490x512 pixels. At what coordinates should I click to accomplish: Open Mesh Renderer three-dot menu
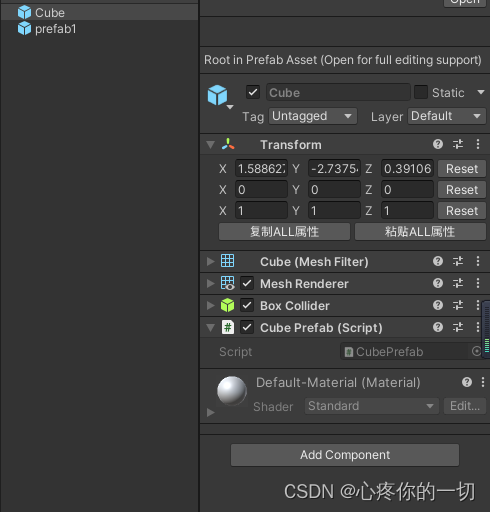478,283
